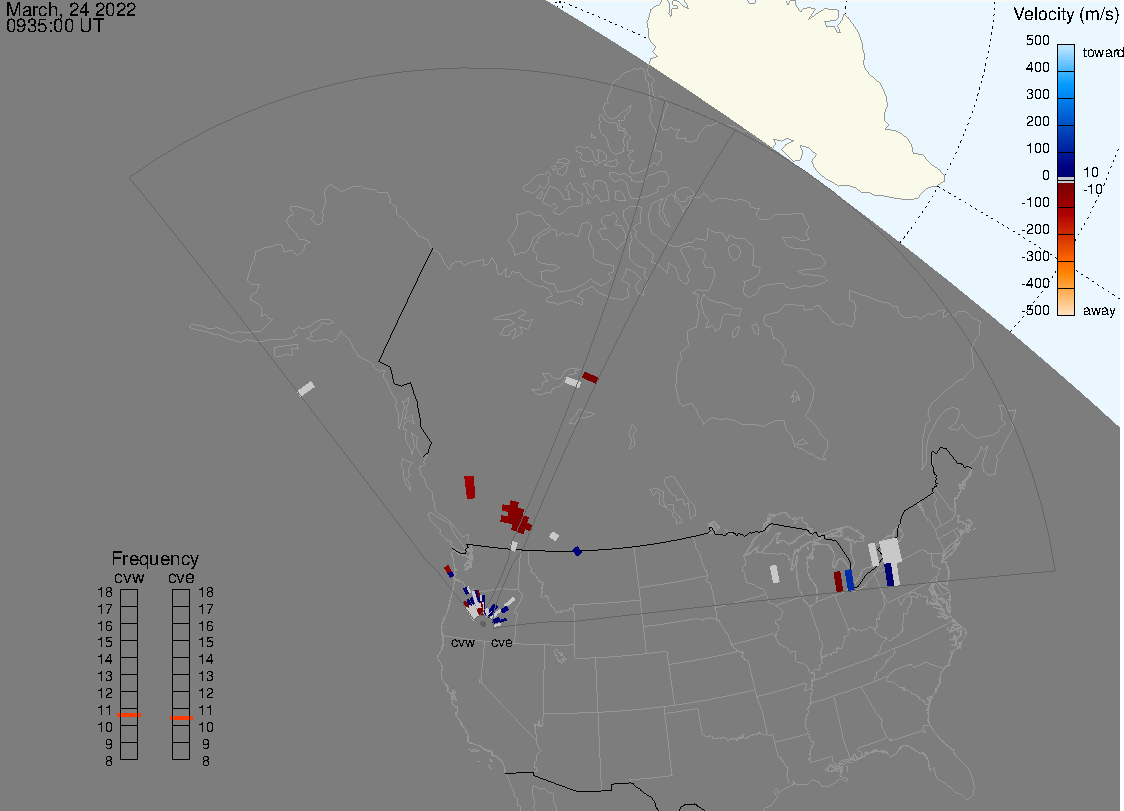Select the "Velocity (m/s)" legend title
The width and height of the screenshot is (1124, 811).
tap(1066, 14)
